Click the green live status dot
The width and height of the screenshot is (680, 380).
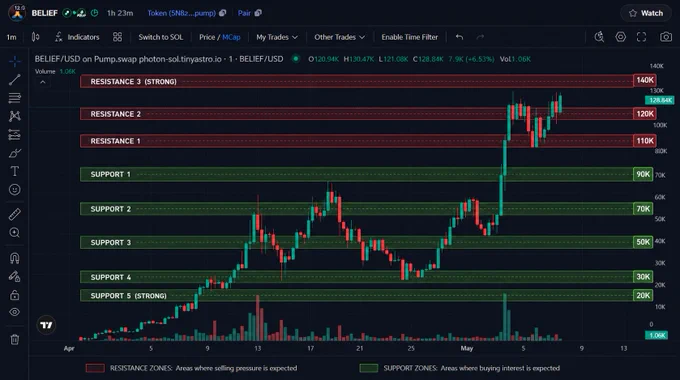pos(296,59)
